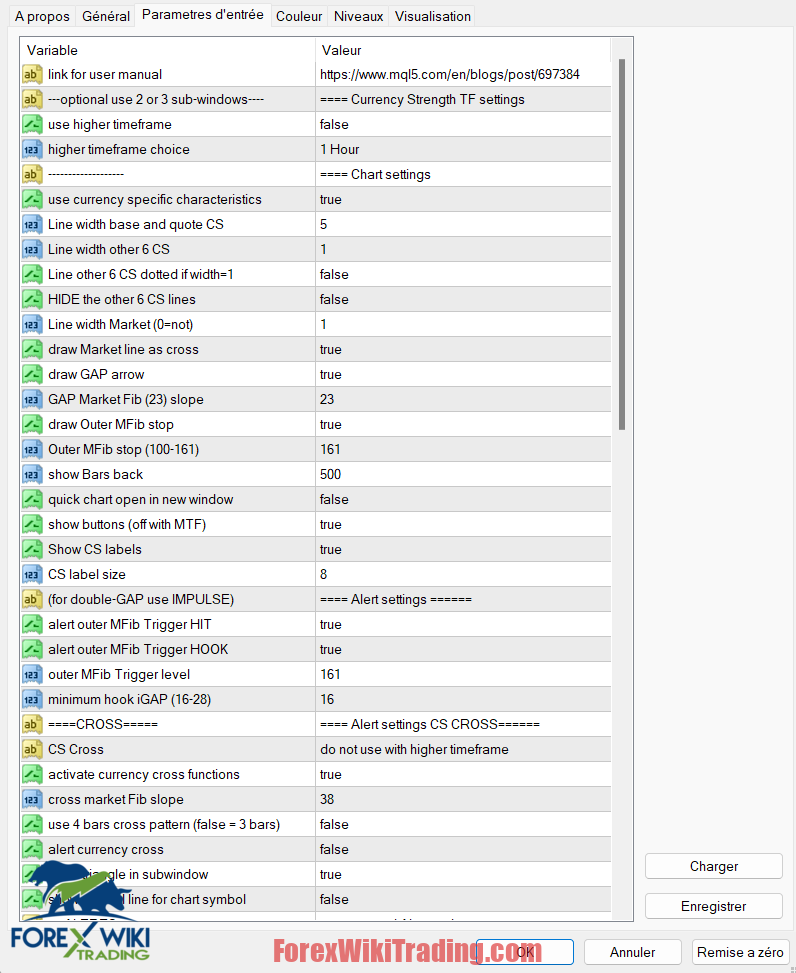
Task: Switch to the 'A propos' tab
Action: (42, 16)
